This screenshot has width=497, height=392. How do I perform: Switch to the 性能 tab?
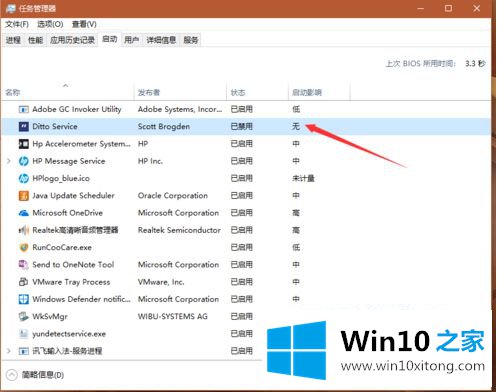pos(35,40)
